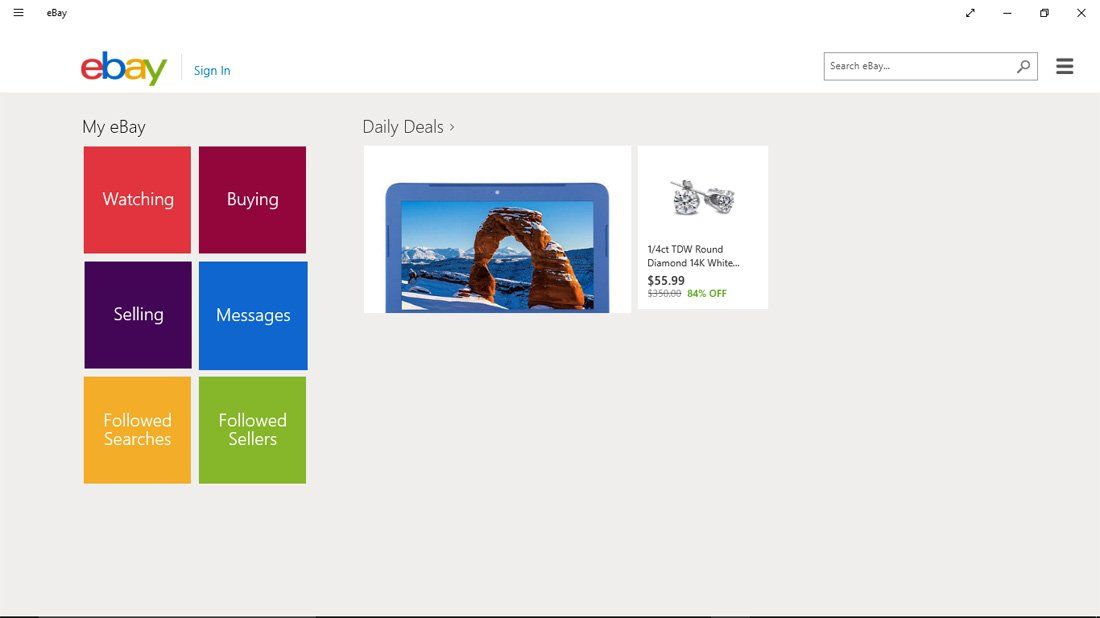Open the Followed Searches tile
This screenshot has width=1100, height=618.
point(137,429)
